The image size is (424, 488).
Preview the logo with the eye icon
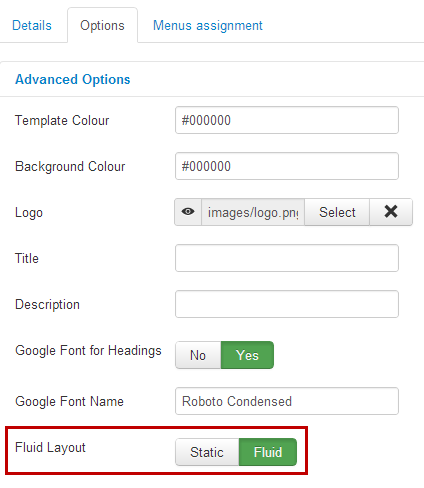pyautogui.click(x=188, y=212)
